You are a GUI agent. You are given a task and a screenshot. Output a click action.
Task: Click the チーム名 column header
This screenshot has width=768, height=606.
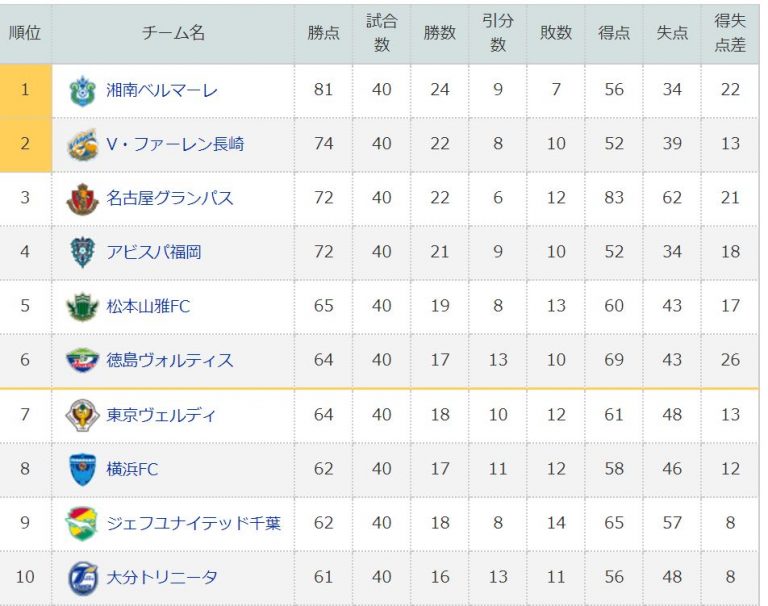pos(173,33)
